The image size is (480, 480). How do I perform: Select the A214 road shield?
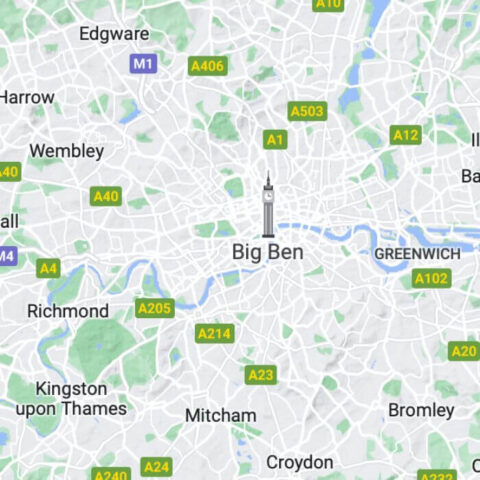coord(214,333)
